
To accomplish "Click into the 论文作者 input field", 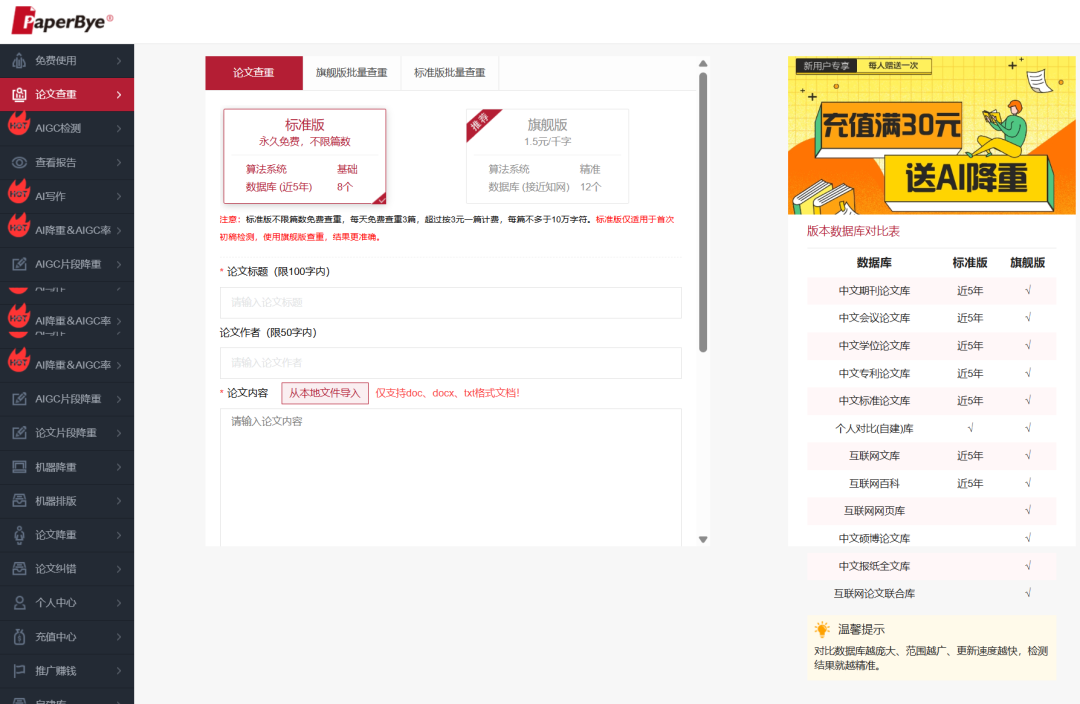I will pos(450,363).
